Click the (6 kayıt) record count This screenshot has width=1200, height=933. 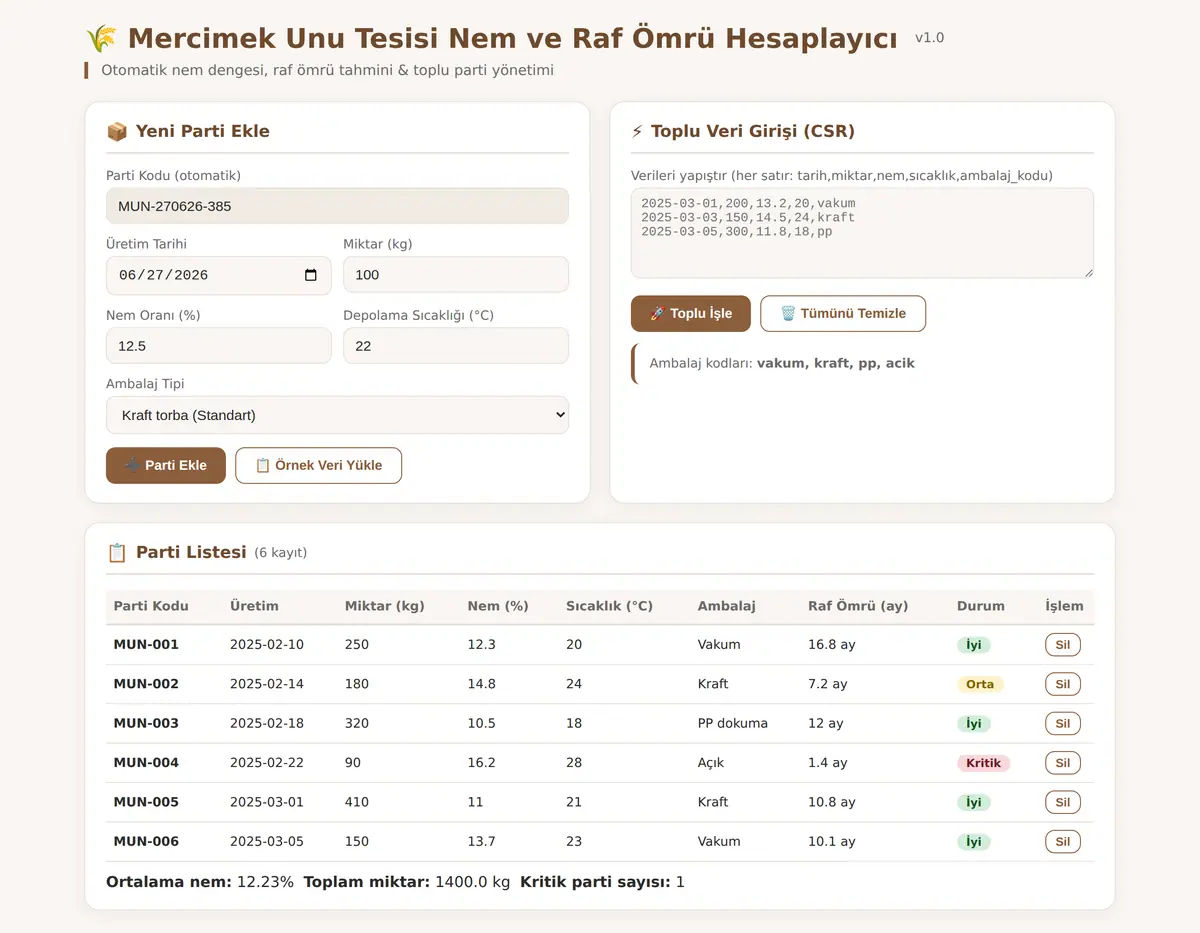pyautogui.click(x=281, y=553)
